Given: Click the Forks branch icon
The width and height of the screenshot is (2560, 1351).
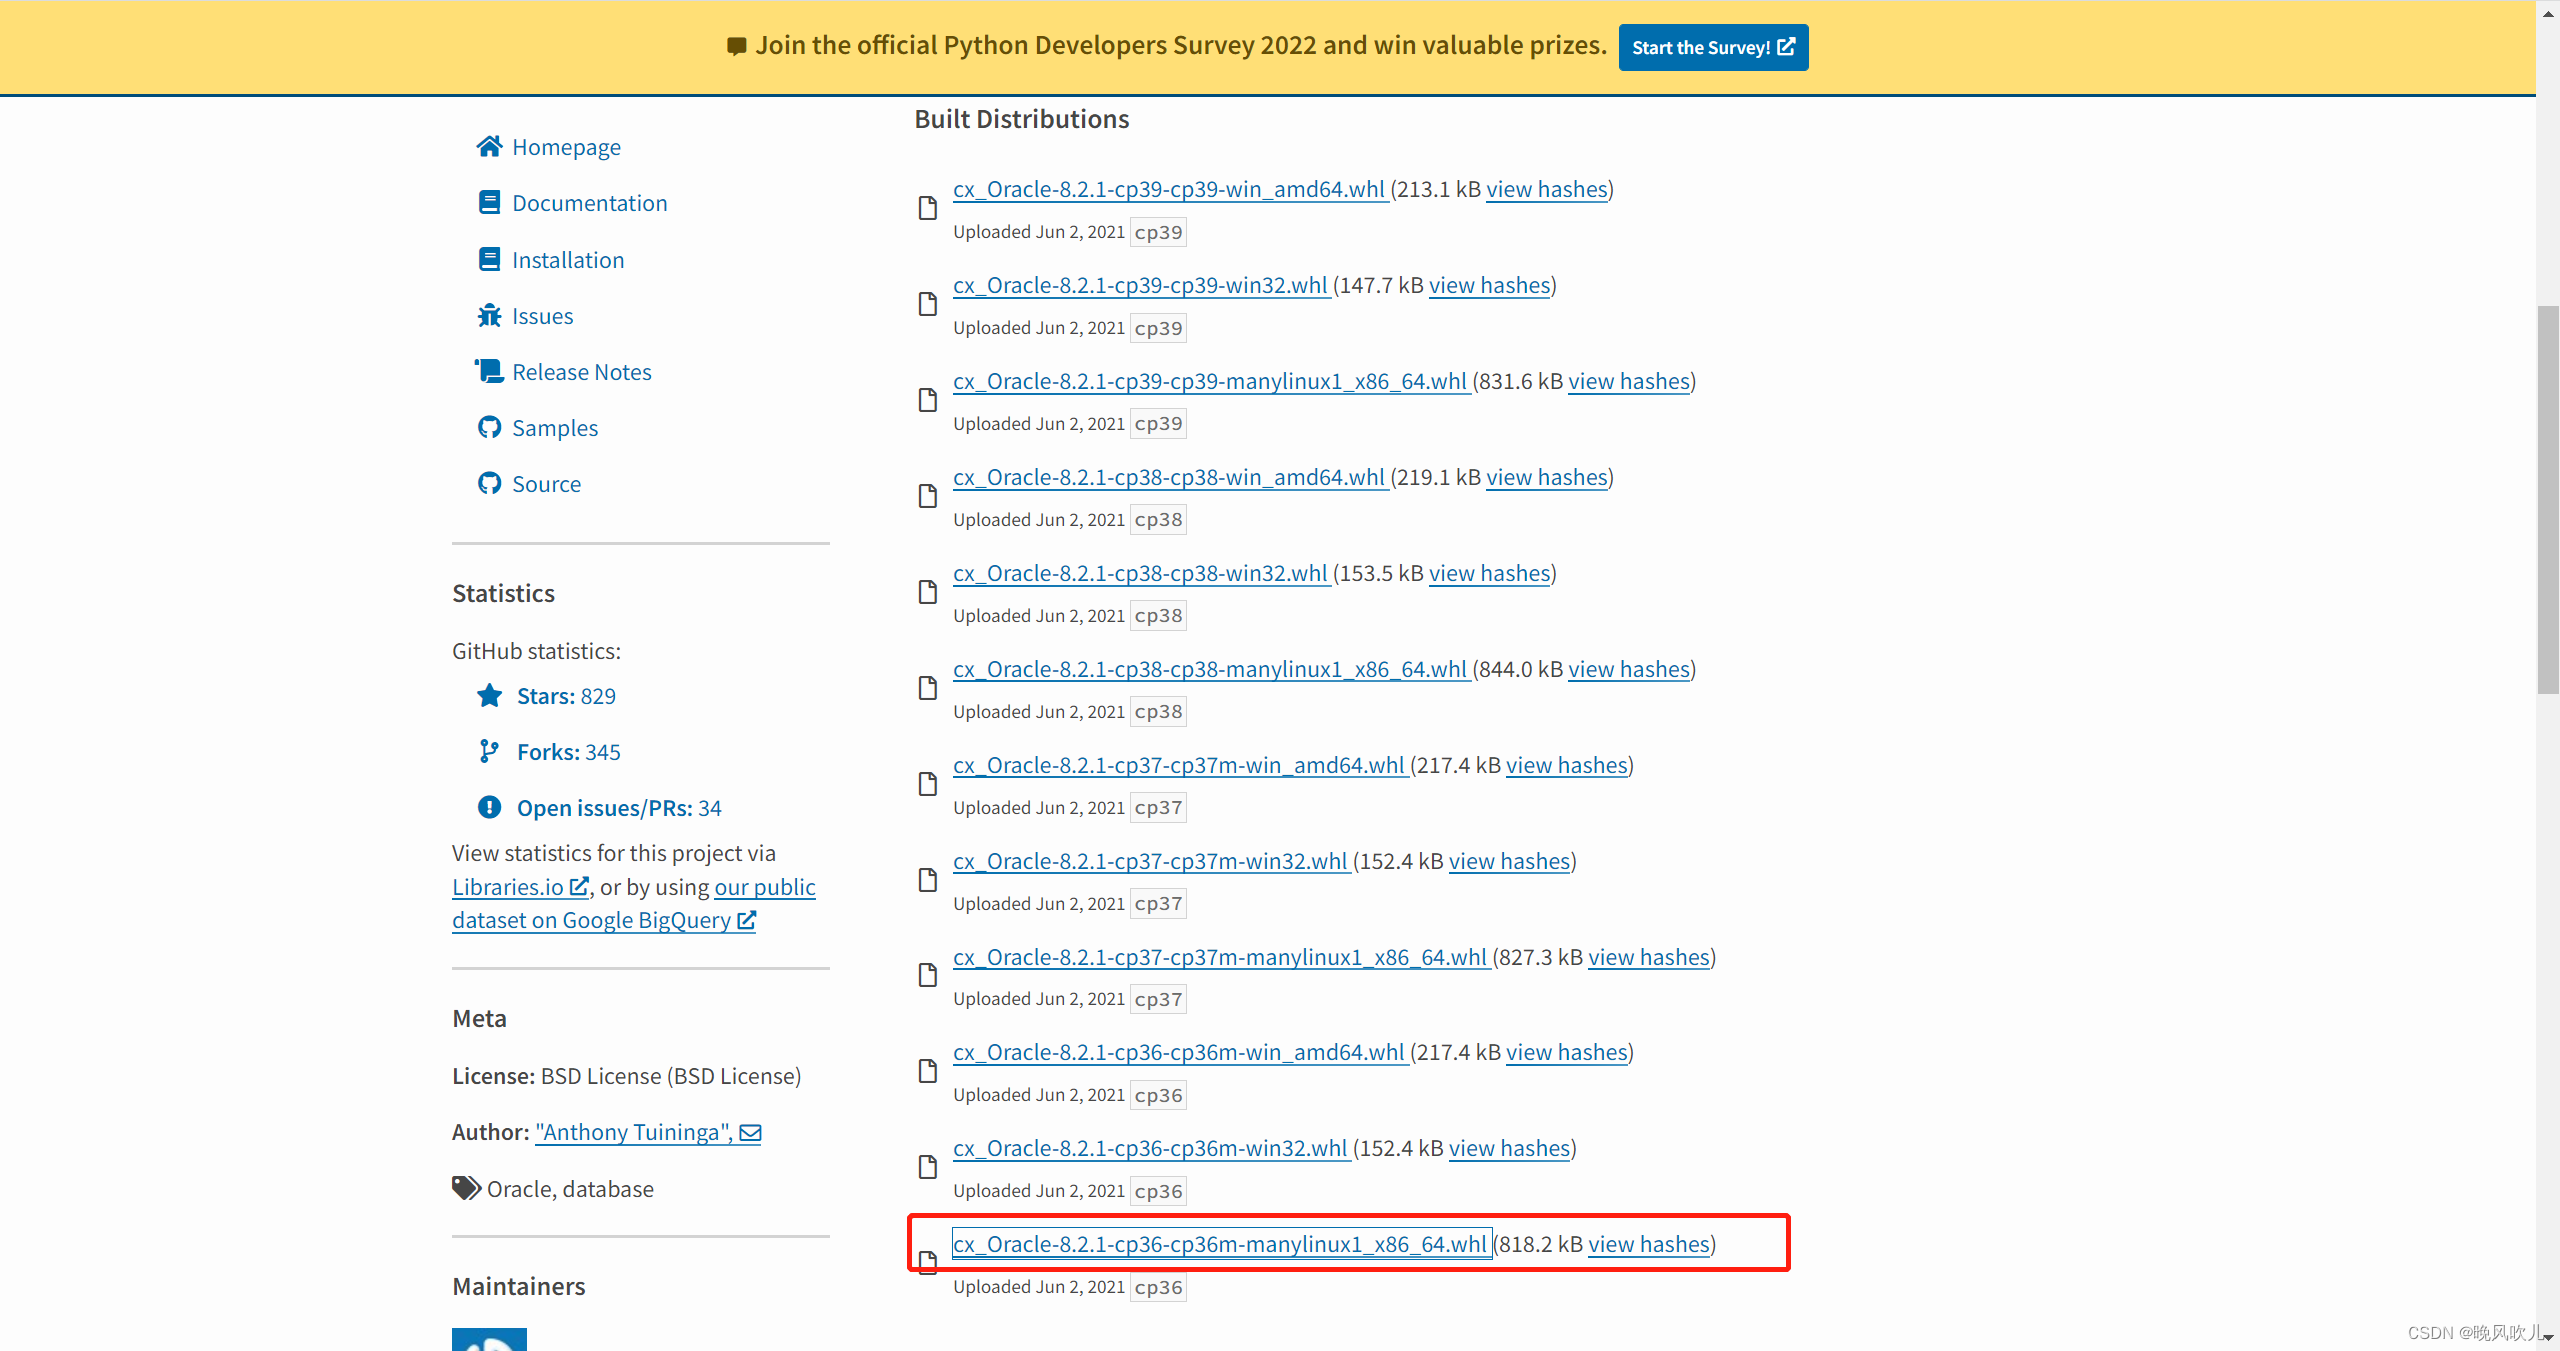Looking at the screenshot, I should coord(489,752).
